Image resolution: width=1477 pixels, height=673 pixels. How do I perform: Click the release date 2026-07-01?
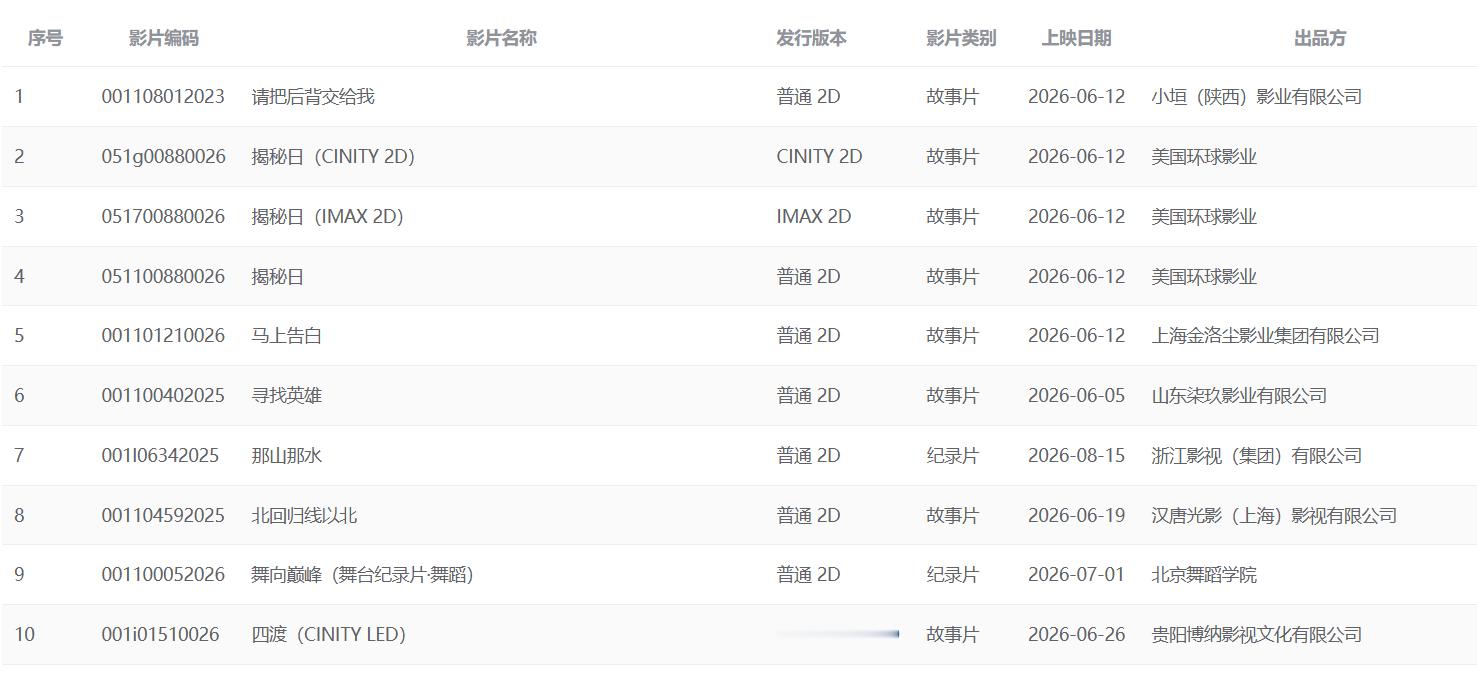pos(1076,575)
